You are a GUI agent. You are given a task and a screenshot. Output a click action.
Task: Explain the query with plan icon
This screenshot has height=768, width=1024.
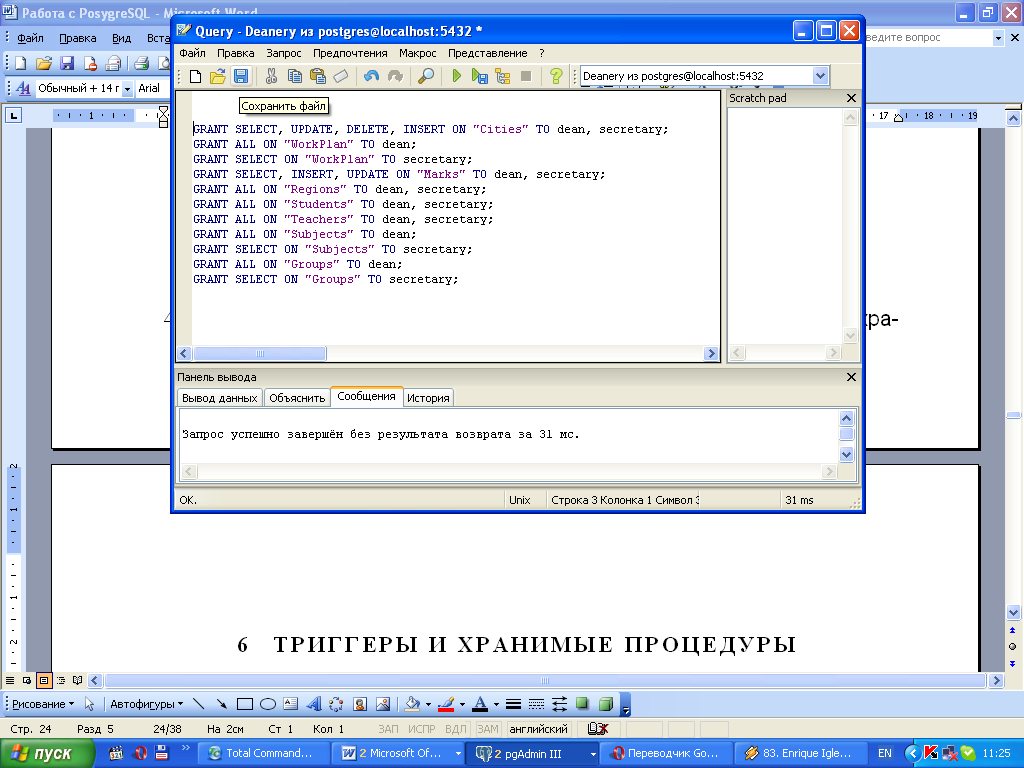(x=503, y=76)
